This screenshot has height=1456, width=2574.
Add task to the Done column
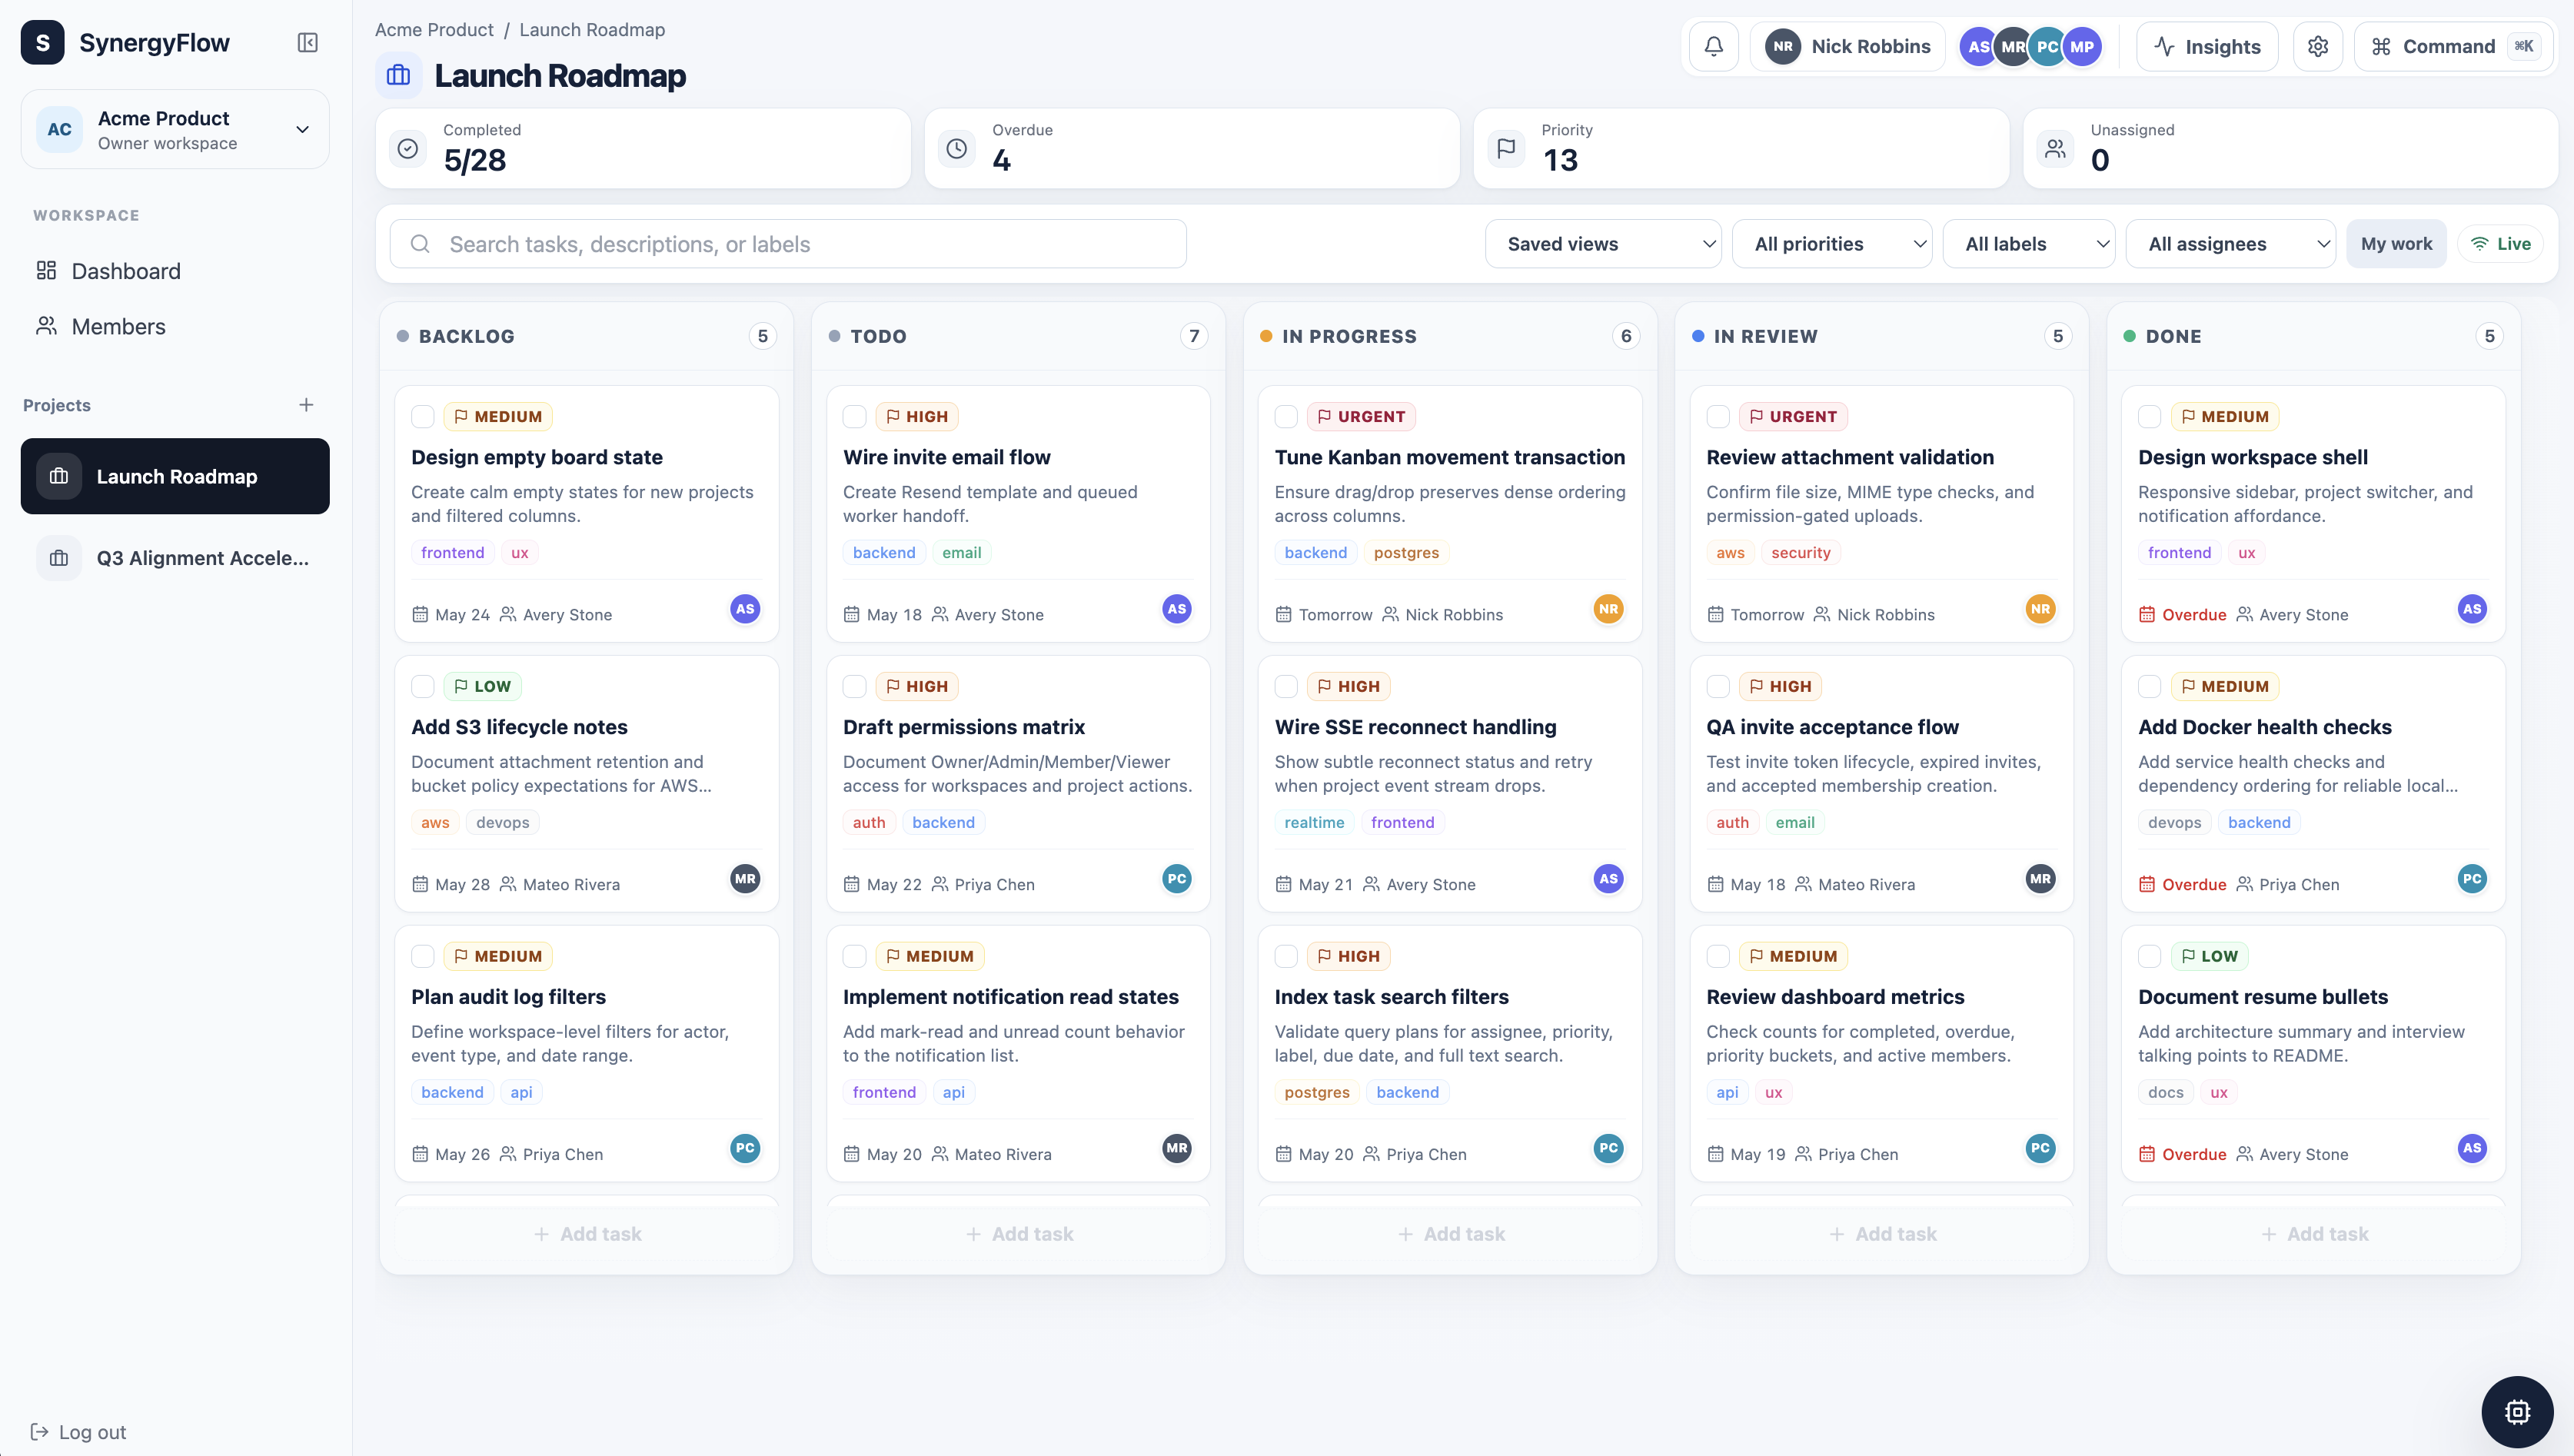pyautogui.click(x=2313, y=1234)
